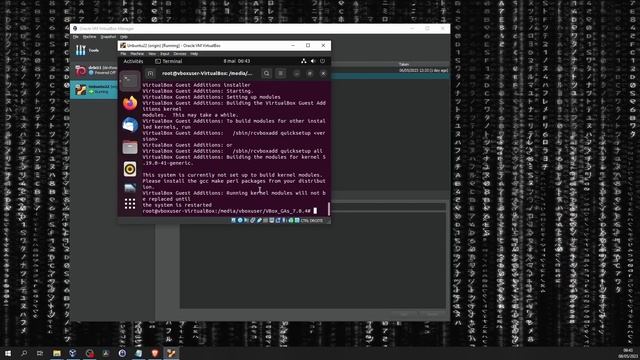The image size is (640, 360).
Task: Click Activities in Ubuntu top bar
Action: click(133, 61)
